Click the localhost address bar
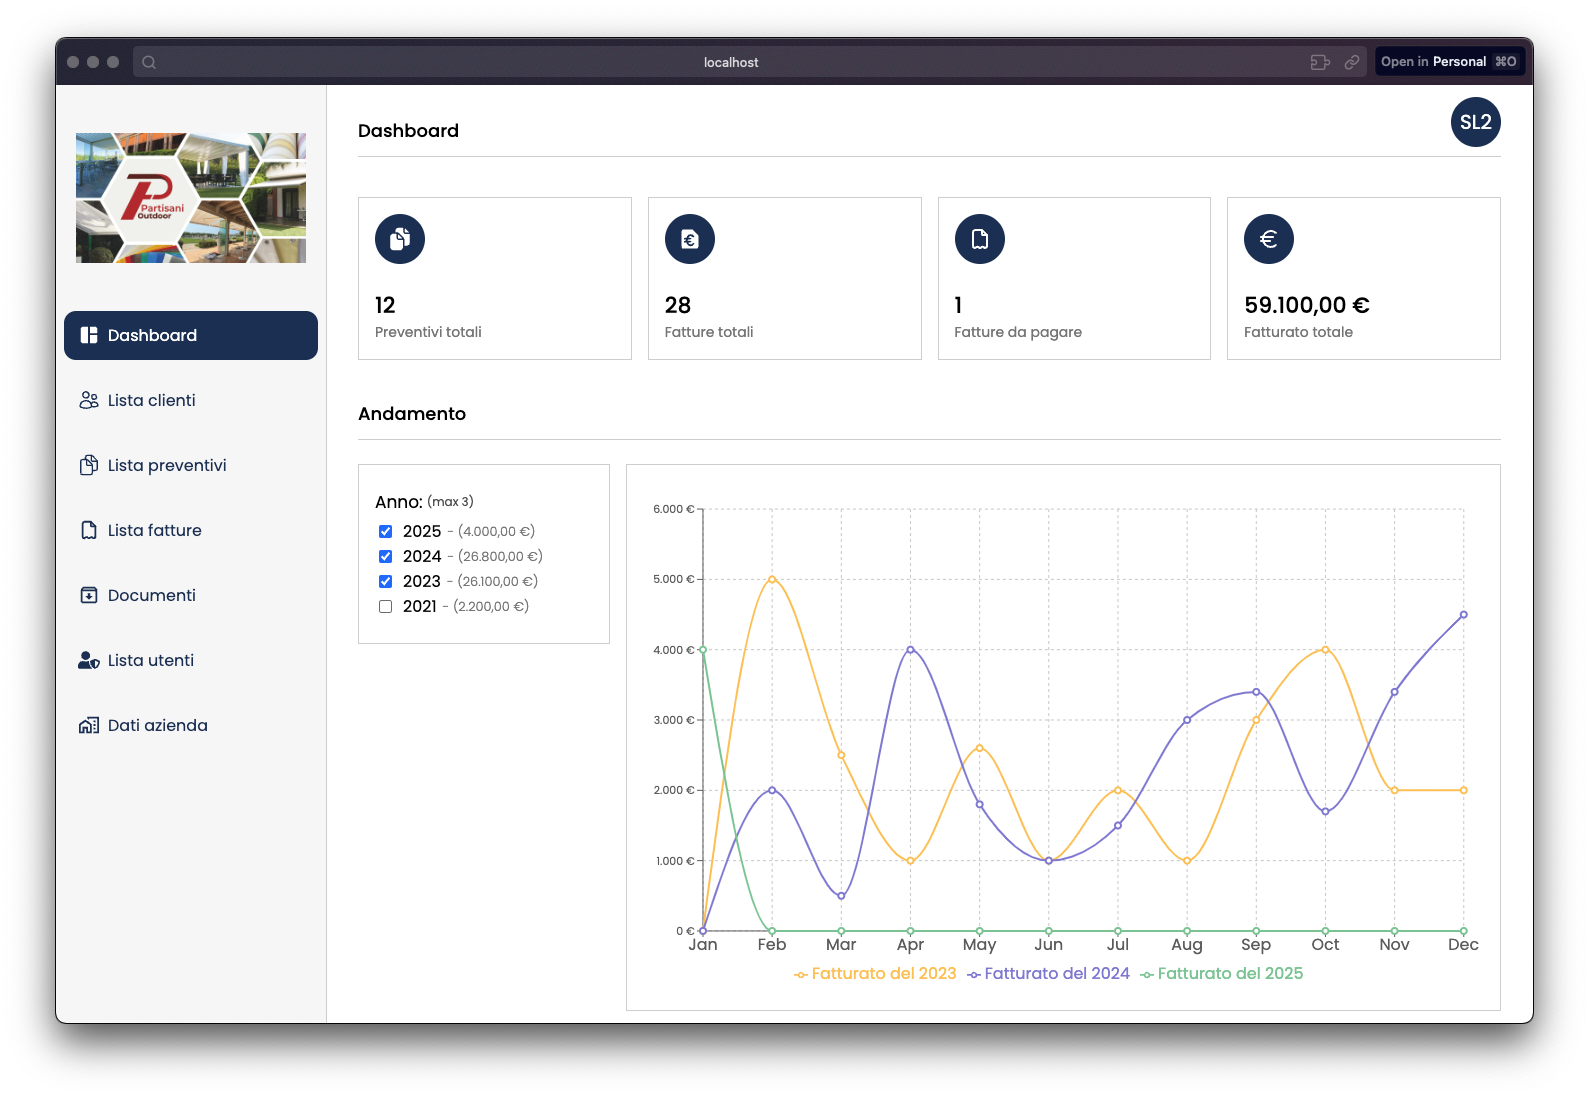This screenshot has width=1589, height=1097. click(x=730, y=62)
